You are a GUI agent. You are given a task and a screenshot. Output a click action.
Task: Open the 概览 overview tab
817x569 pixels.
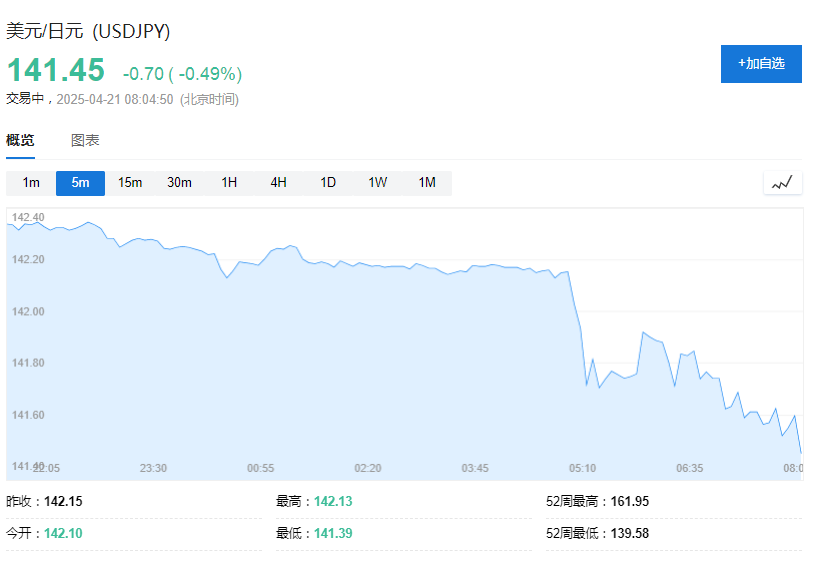[x=20, y=140]
